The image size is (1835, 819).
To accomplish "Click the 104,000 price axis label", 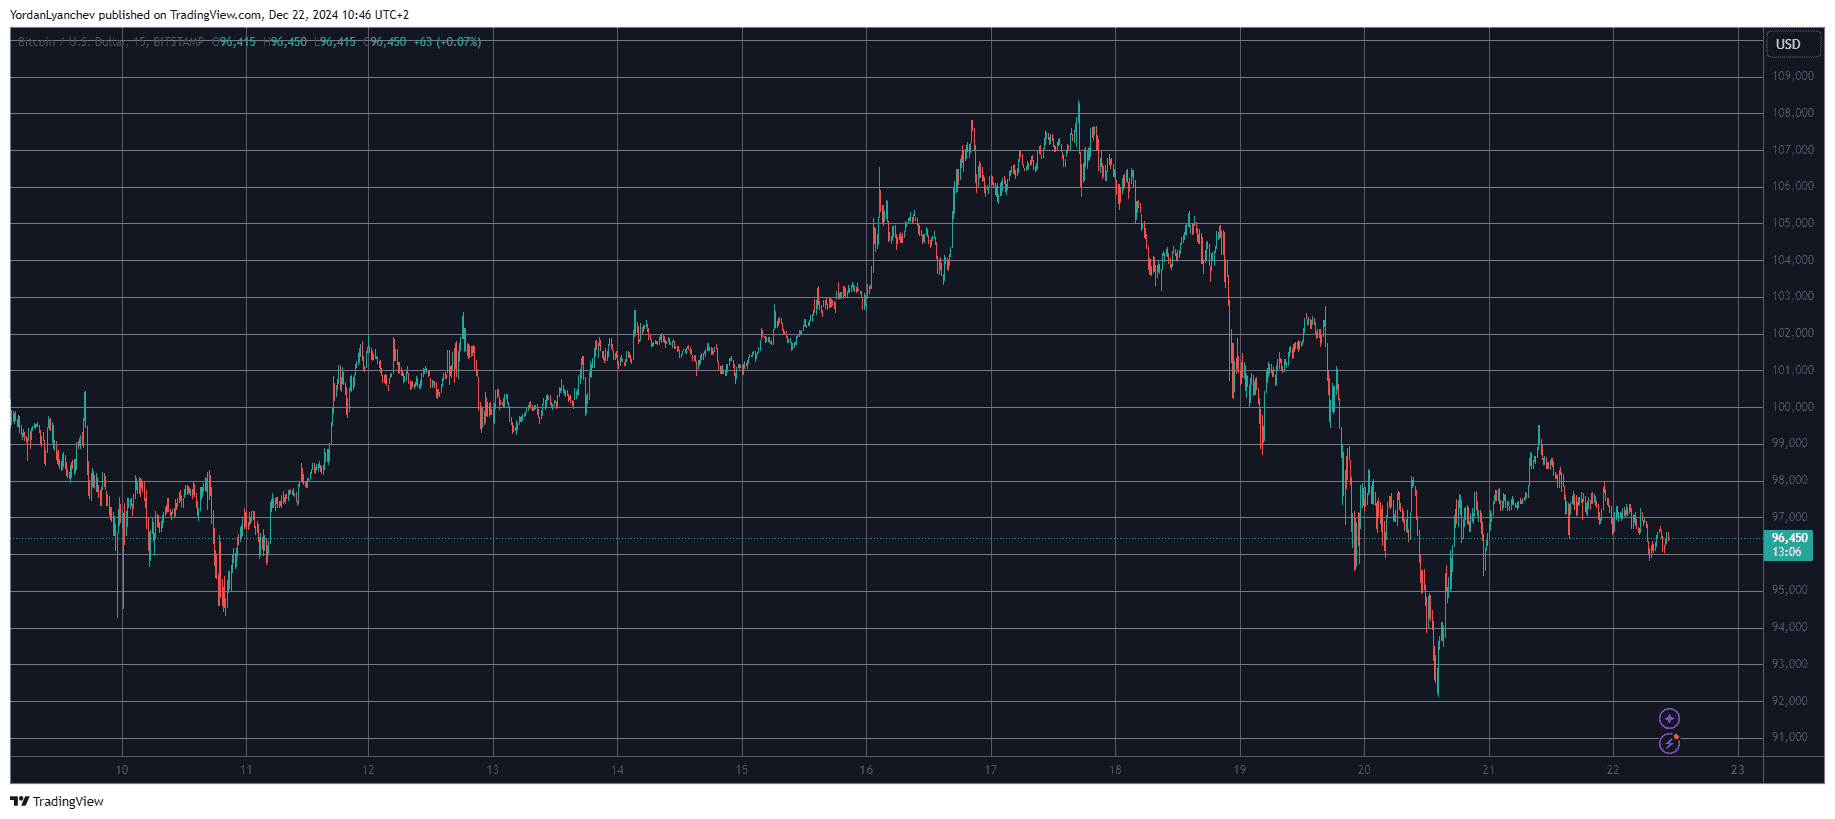I will coord(1793,260).
